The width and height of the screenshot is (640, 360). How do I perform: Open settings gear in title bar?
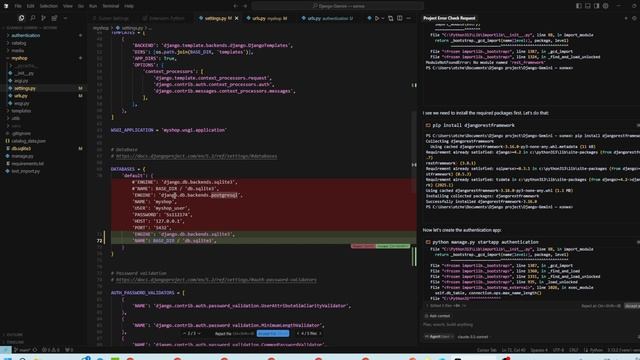[606, 6]
